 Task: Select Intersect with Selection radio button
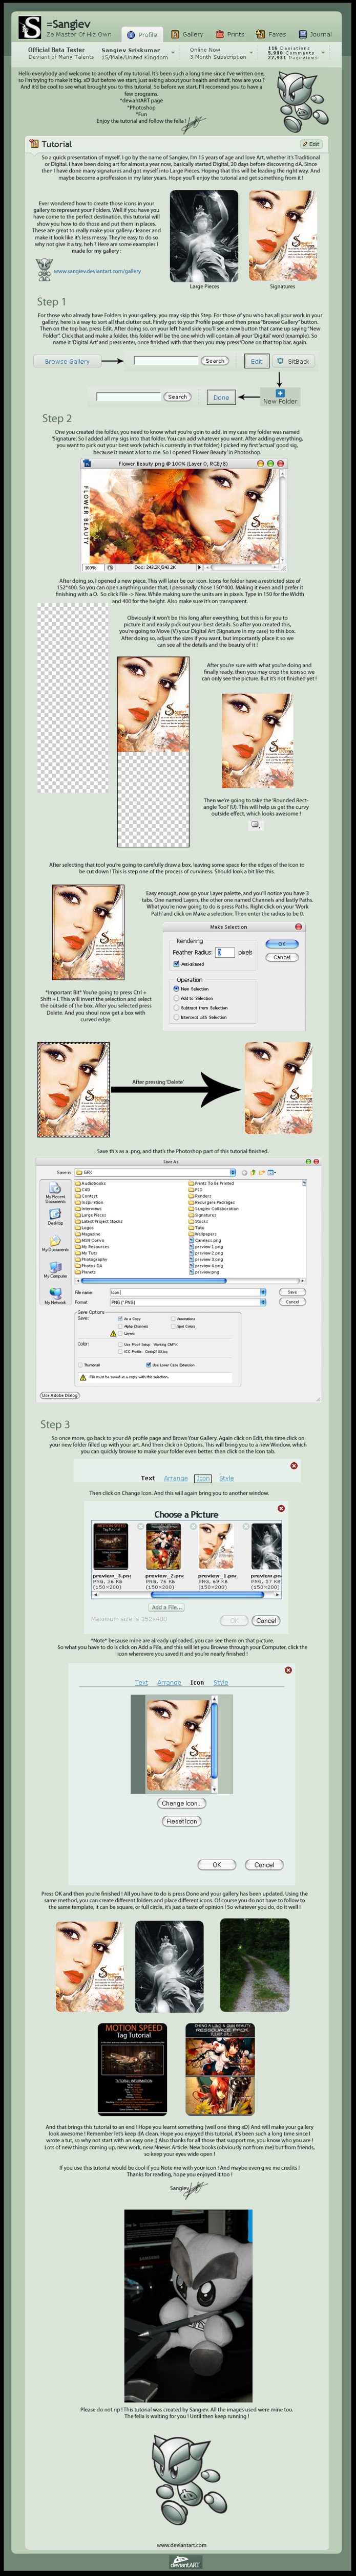pyautogui.click(x=177, y=1017)
